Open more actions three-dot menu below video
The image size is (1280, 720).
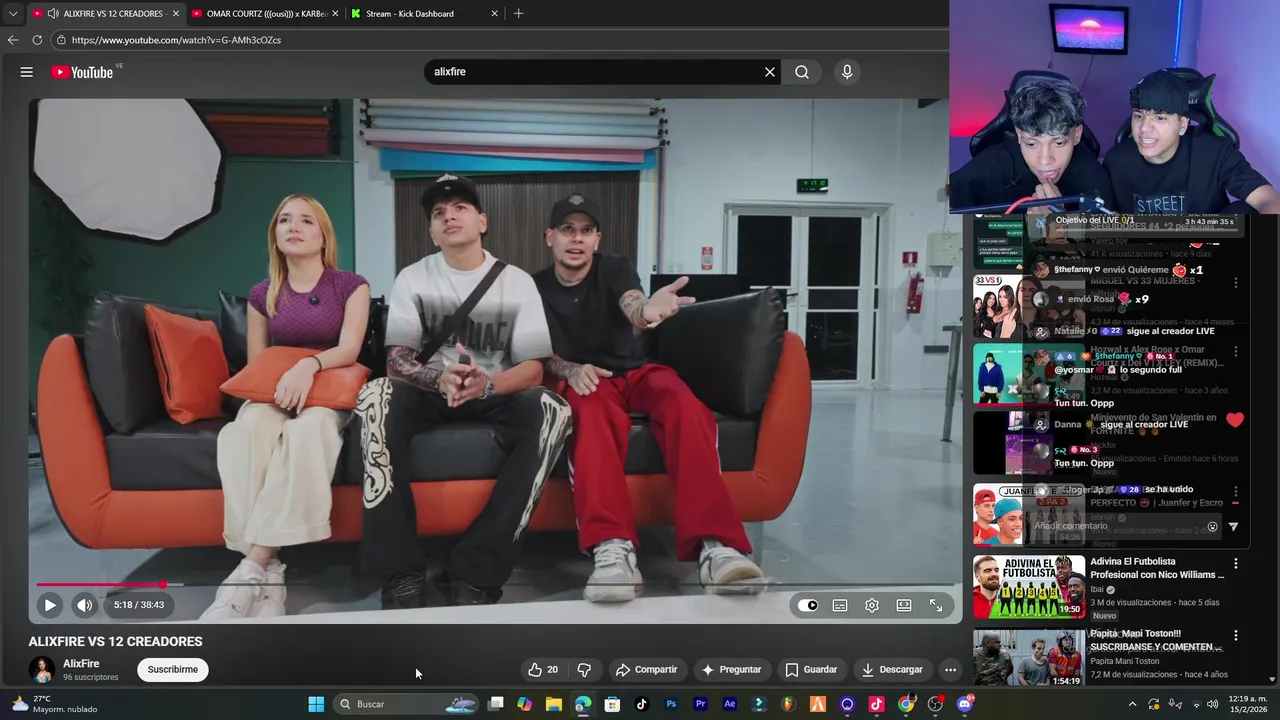tap(951, 670)
